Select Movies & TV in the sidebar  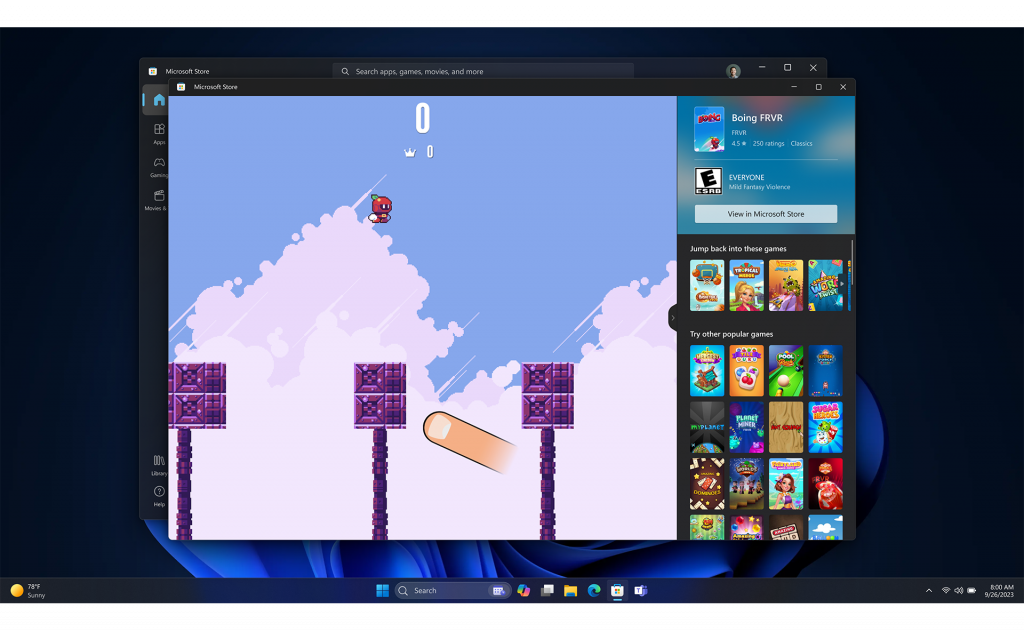158,200
